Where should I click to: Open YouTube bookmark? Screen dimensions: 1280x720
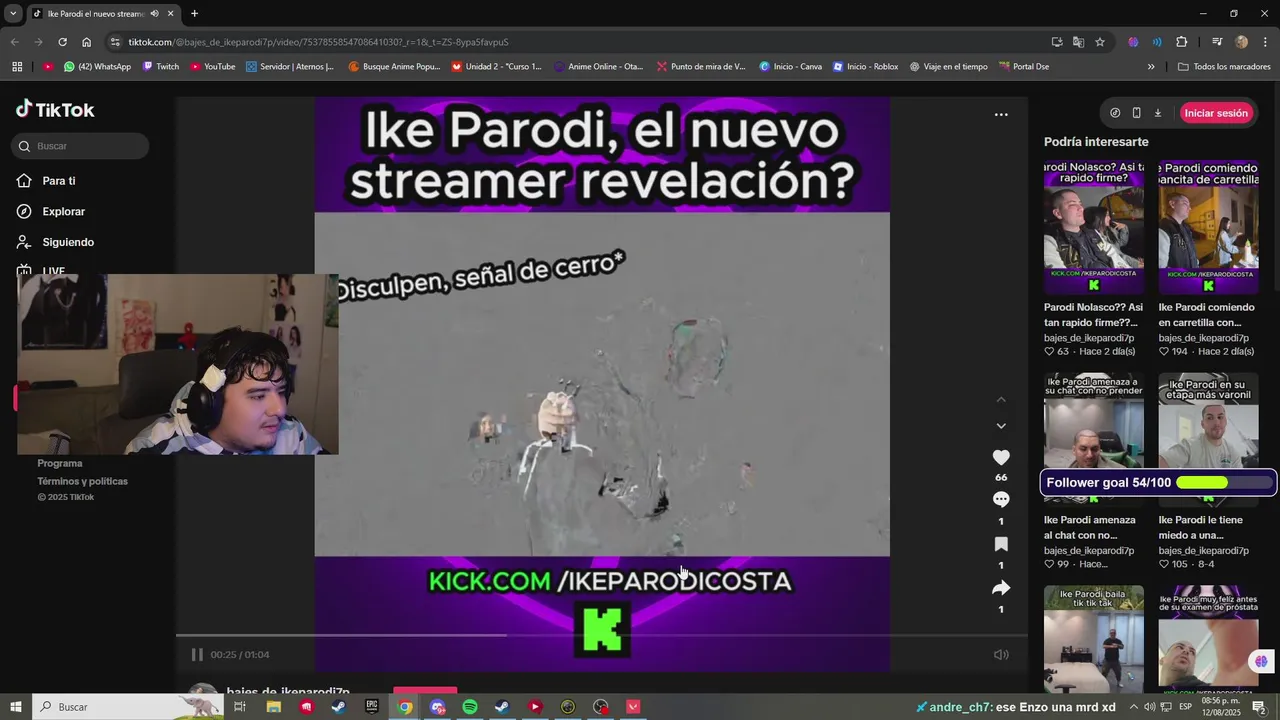(x=212, y=67)
